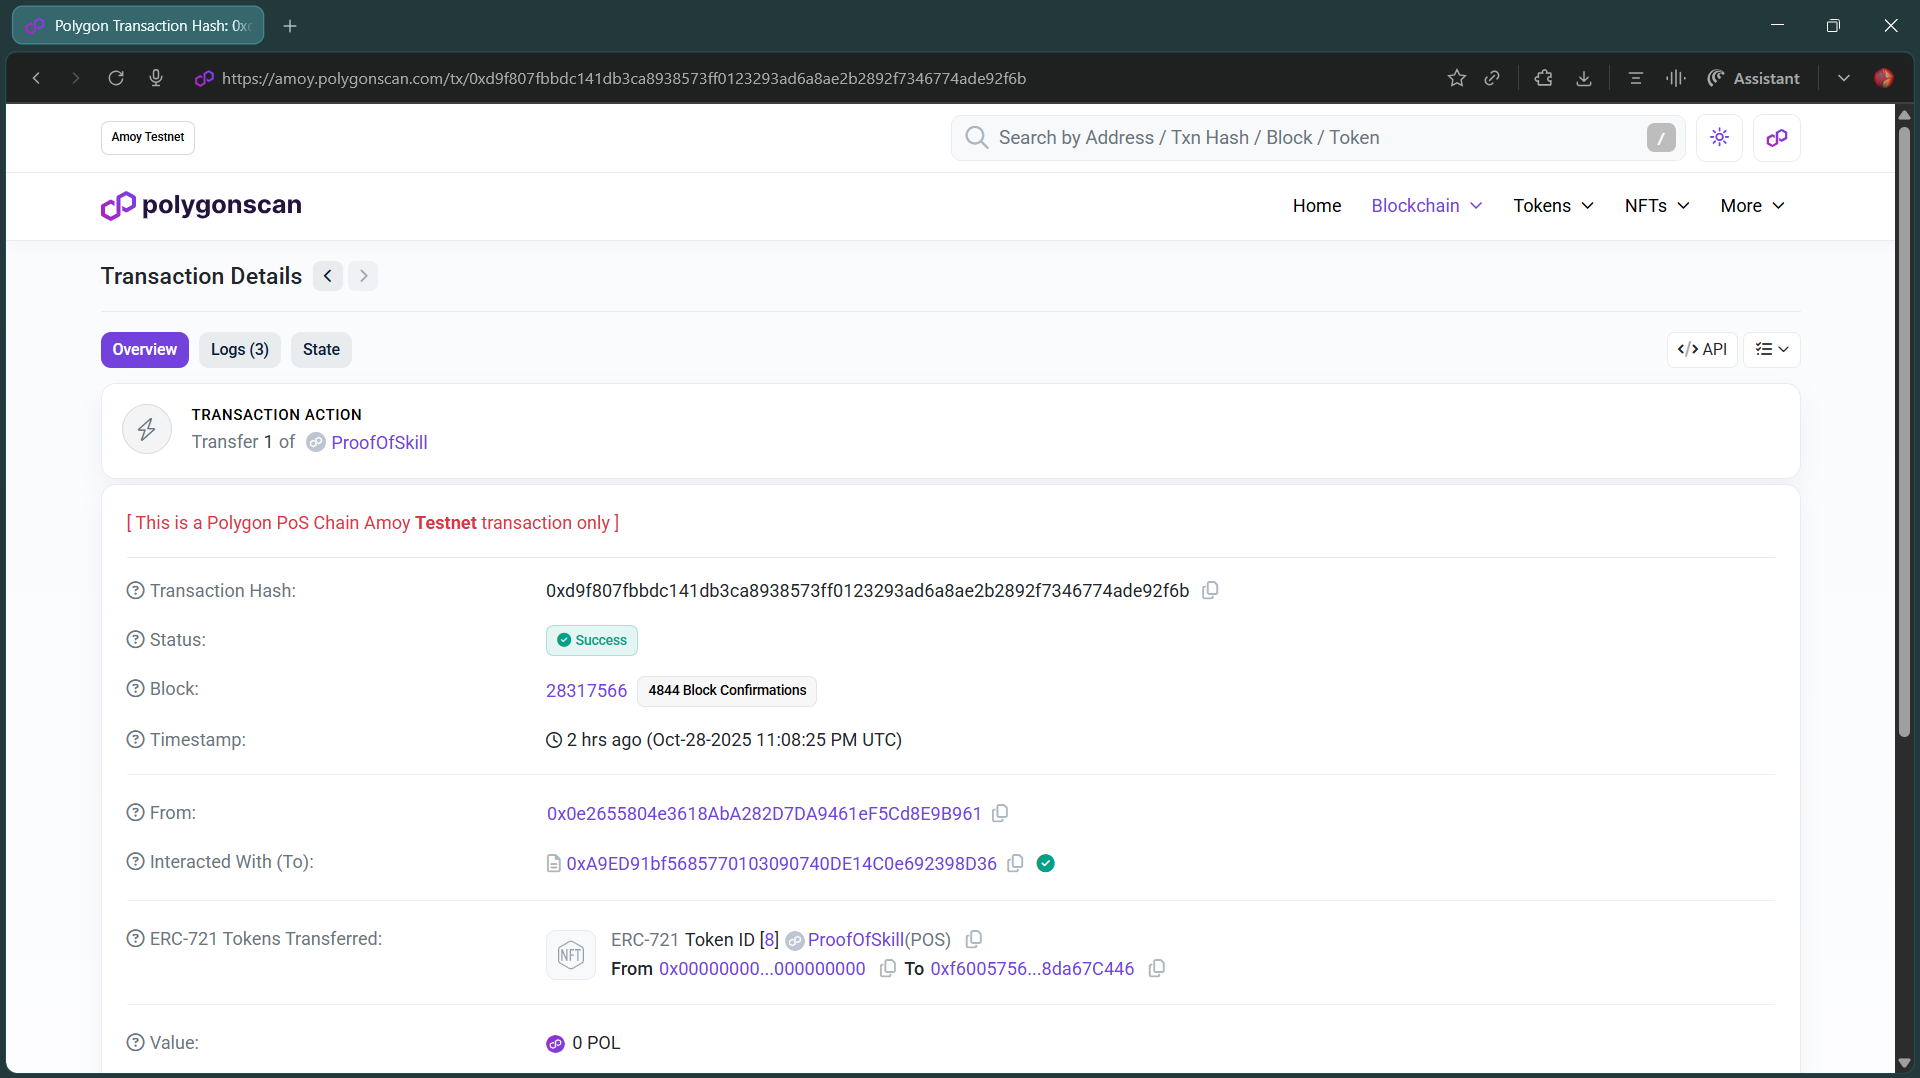Switch to the State tab
Viewport: 1920px width, 1078px height.
pos(321,350)
